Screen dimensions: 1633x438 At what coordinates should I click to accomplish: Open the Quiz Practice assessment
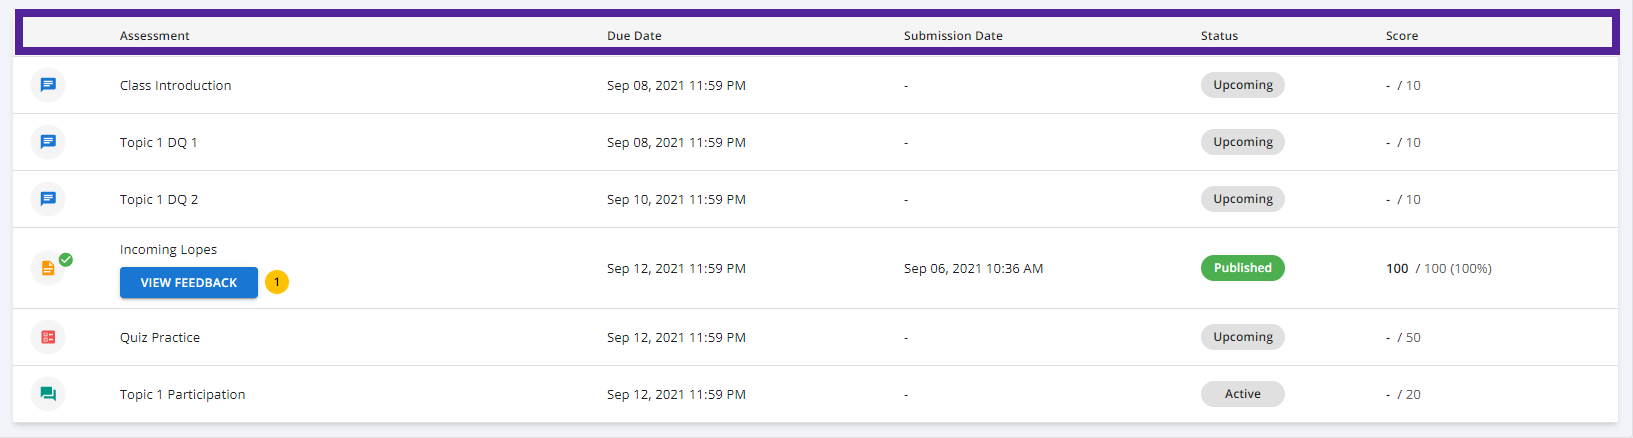[x=160, y=337]
